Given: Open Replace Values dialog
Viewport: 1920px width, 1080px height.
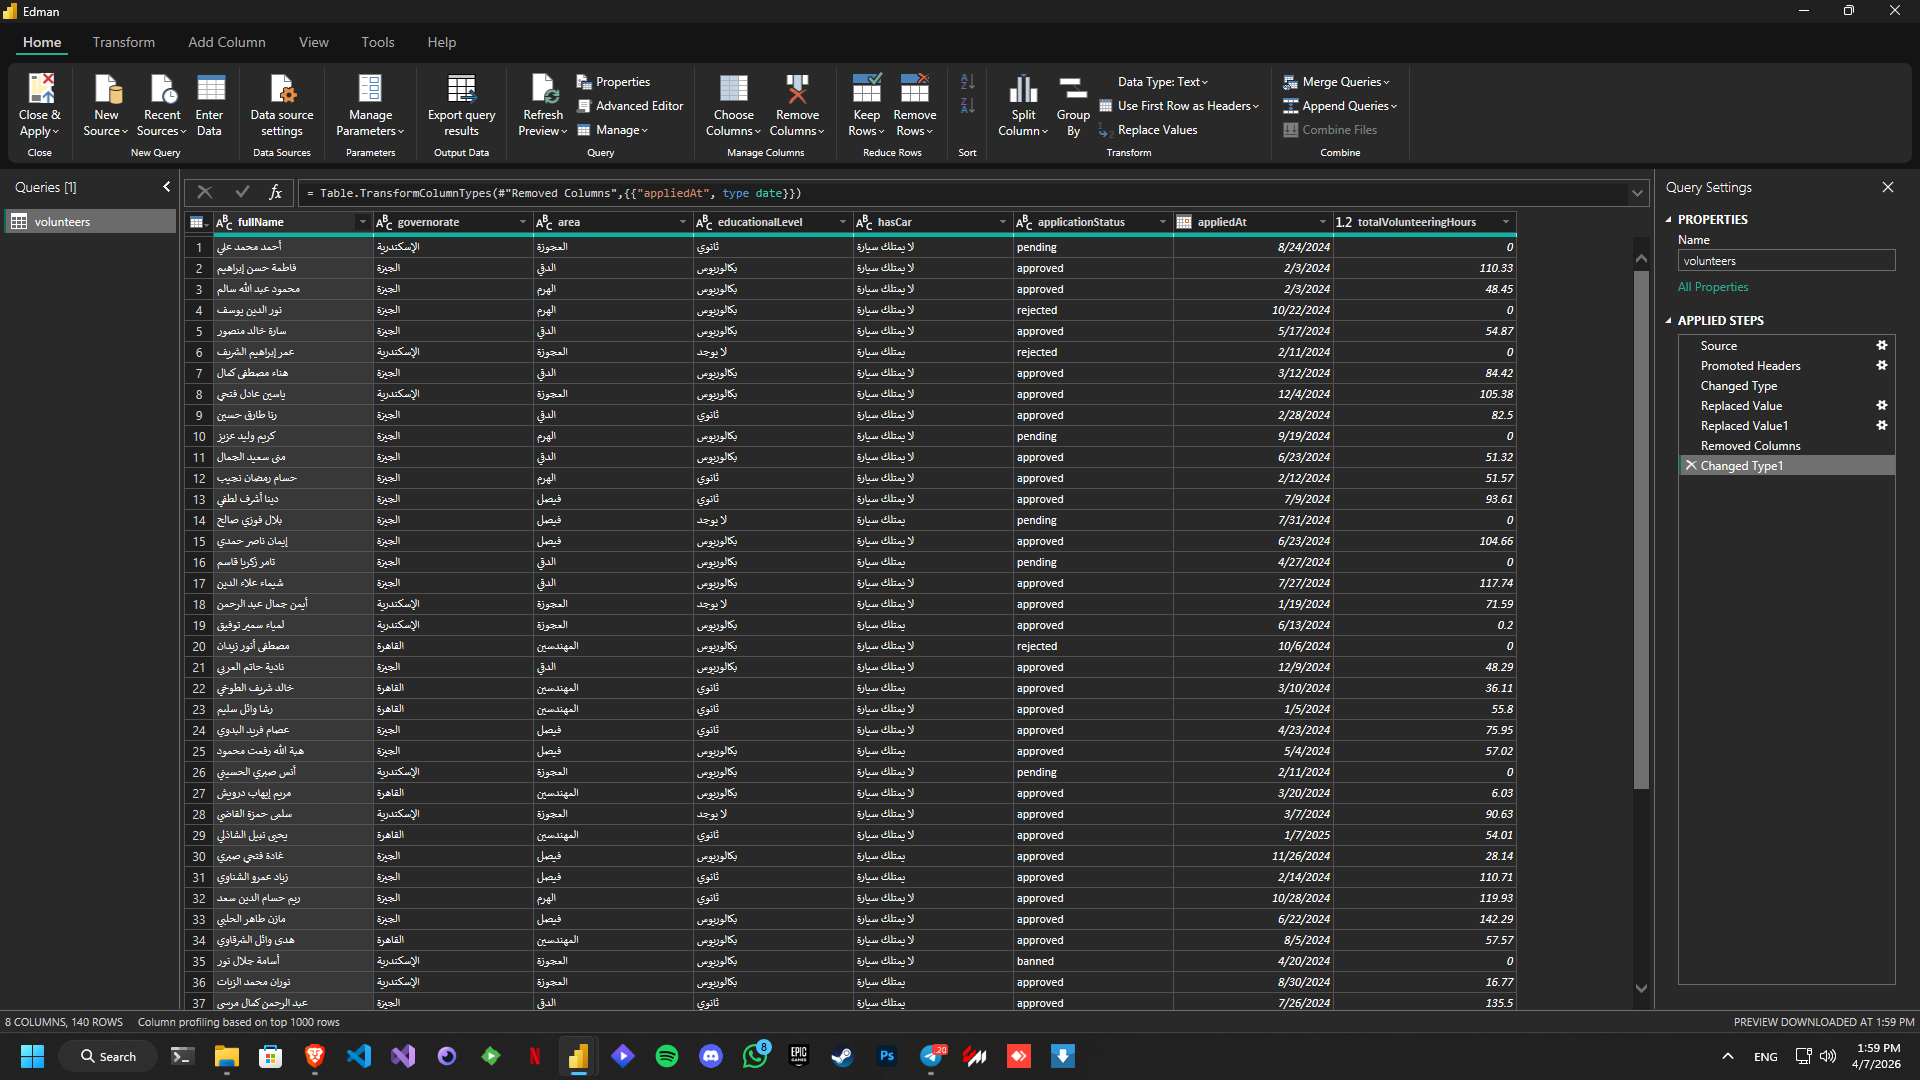Looking at the screenshot, I should 1157,130.
